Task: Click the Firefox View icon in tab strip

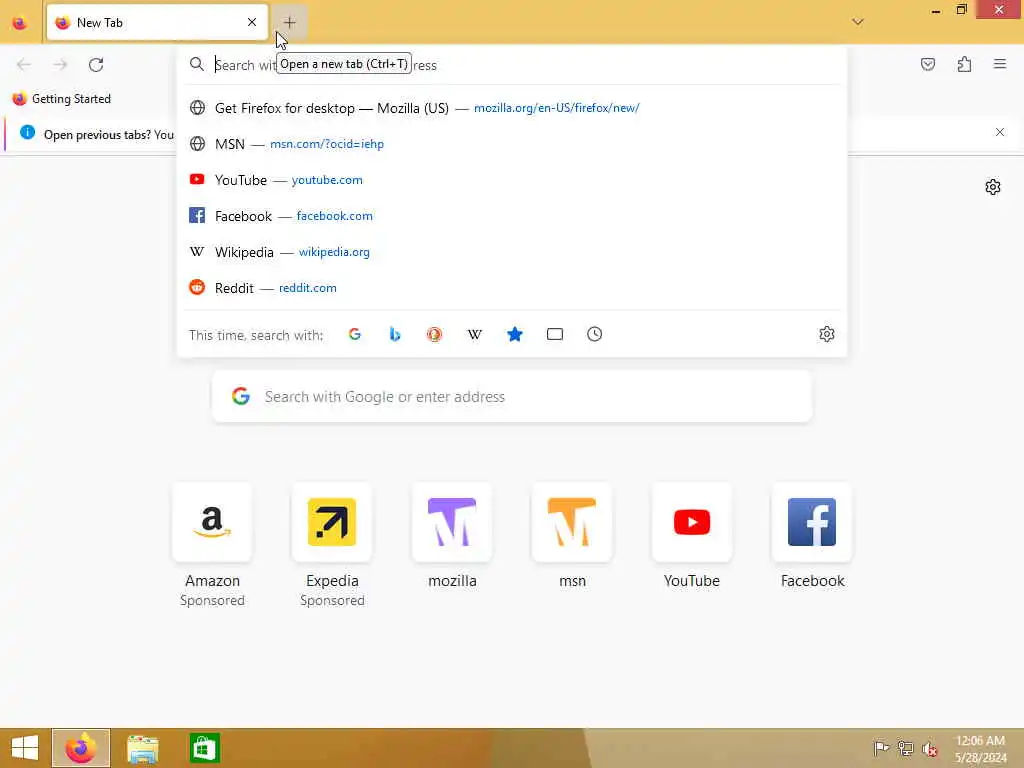Action: point(20,23)
